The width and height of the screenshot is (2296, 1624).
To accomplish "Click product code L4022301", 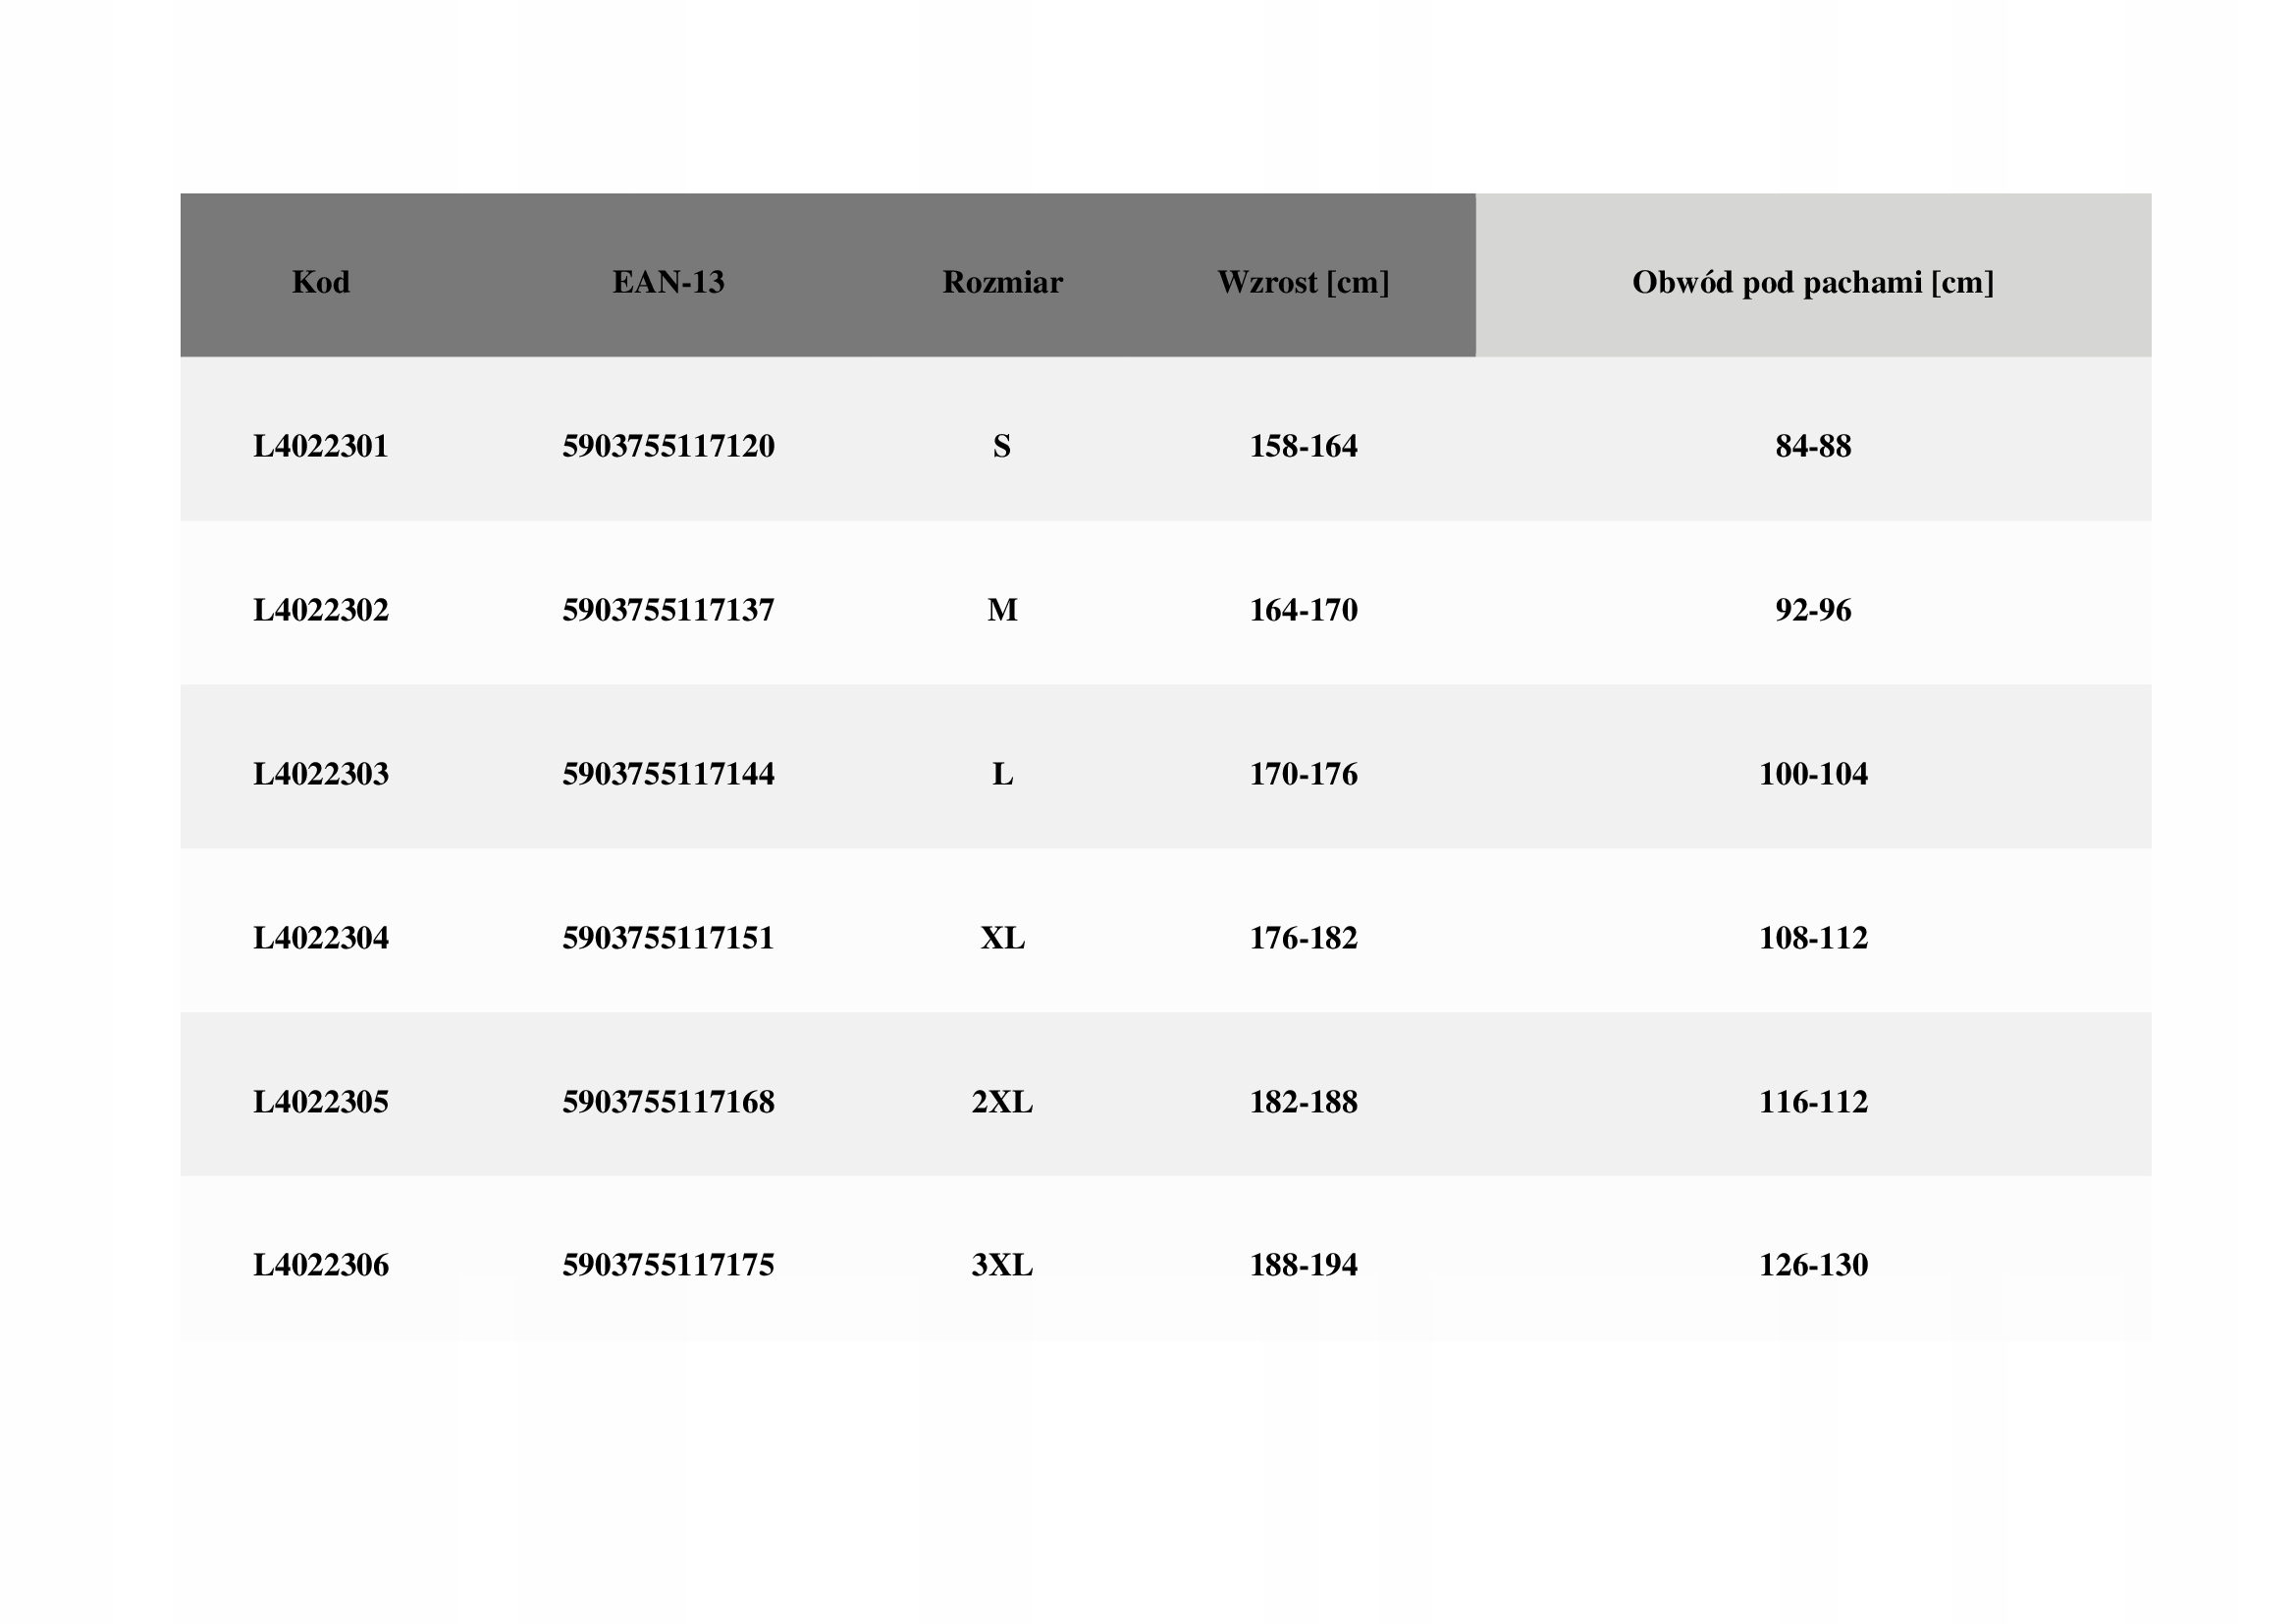I will (321, 446).
